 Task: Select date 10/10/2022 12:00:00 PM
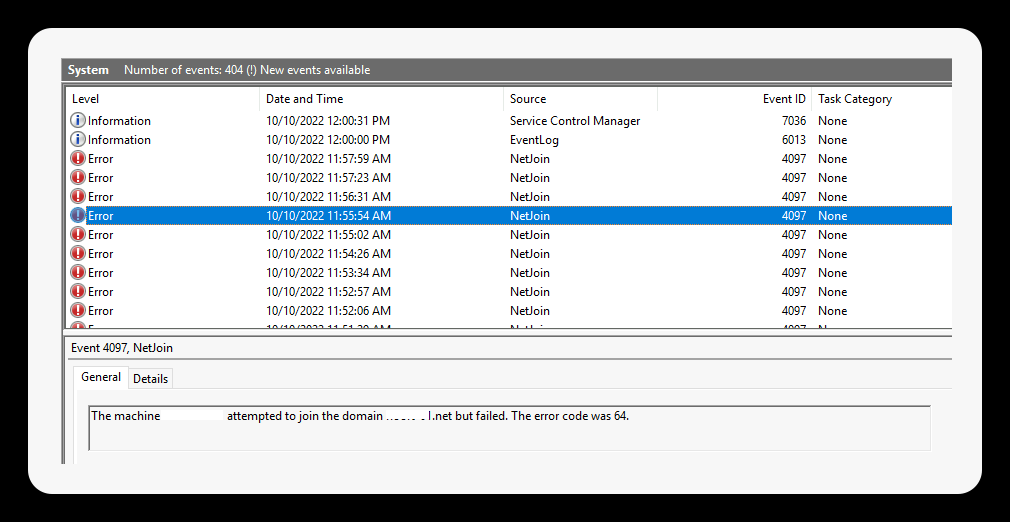[x=328, y=139]
